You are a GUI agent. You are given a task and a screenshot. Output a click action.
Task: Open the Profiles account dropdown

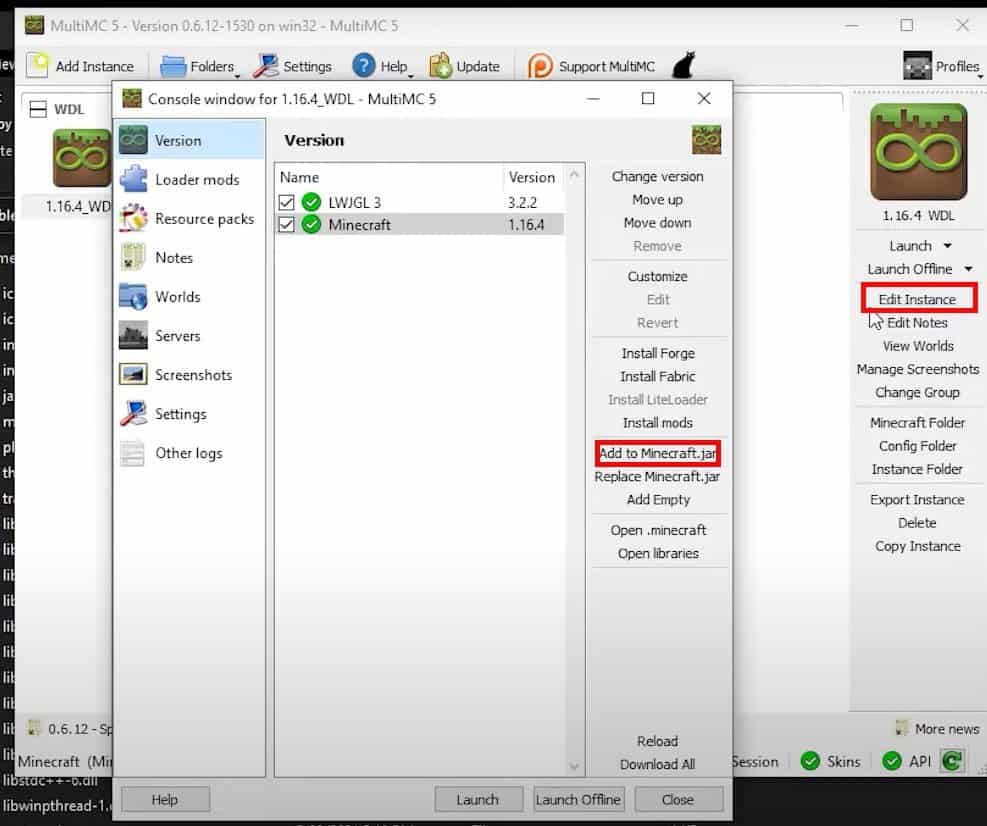pos(942,66)
